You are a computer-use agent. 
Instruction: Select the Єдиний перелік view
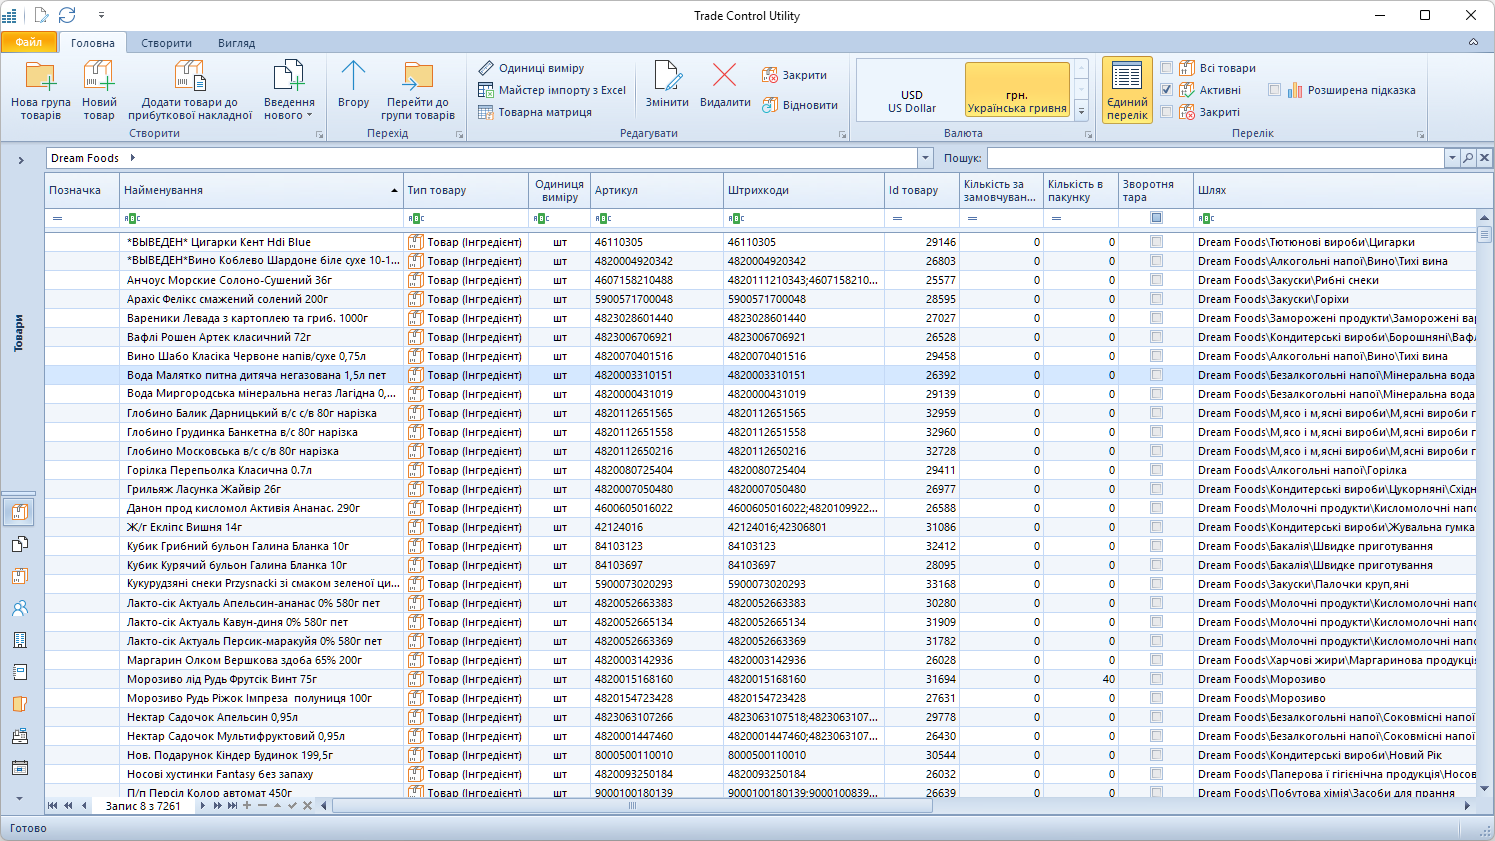tap(1127, 90)
